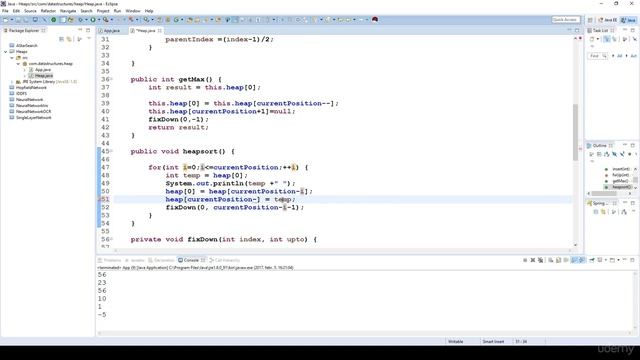Select insert(int) in the Outline view

621,169
